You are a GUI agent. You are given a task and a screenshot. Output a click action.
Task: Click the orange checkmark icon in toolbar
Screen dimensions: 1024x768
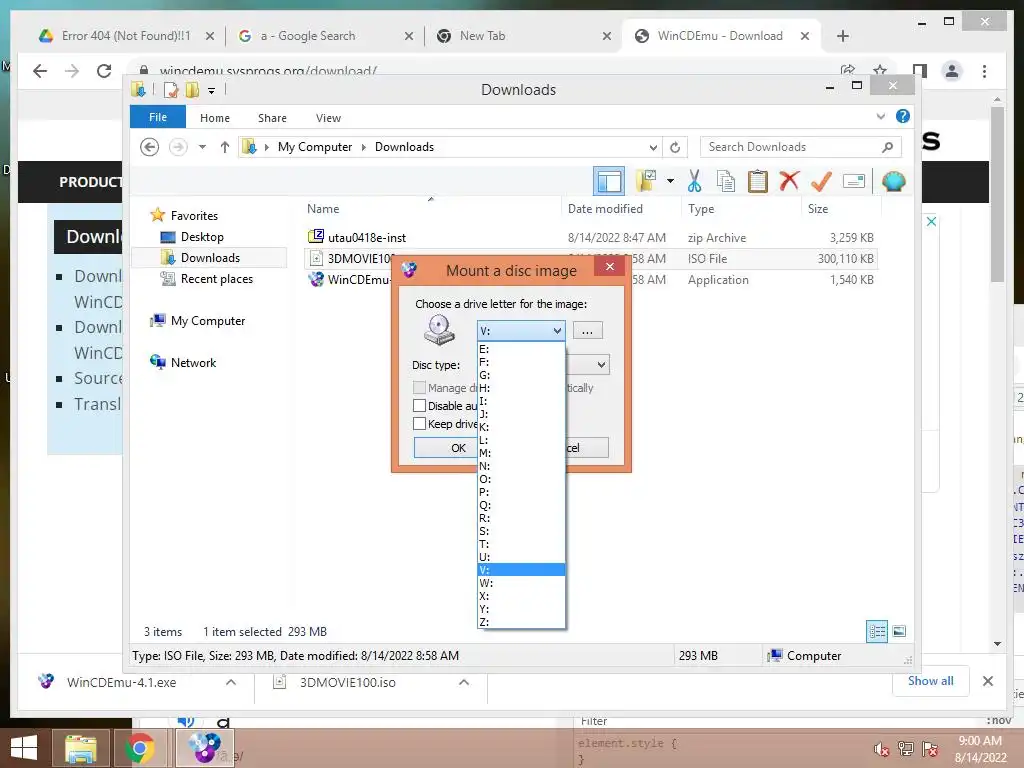[821, 181]
